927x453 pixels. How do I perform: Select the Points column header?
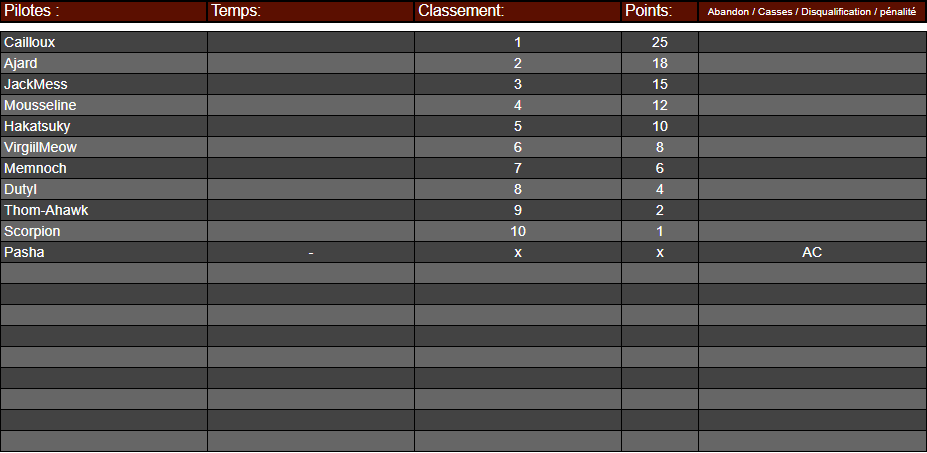[x=660, y=11]
